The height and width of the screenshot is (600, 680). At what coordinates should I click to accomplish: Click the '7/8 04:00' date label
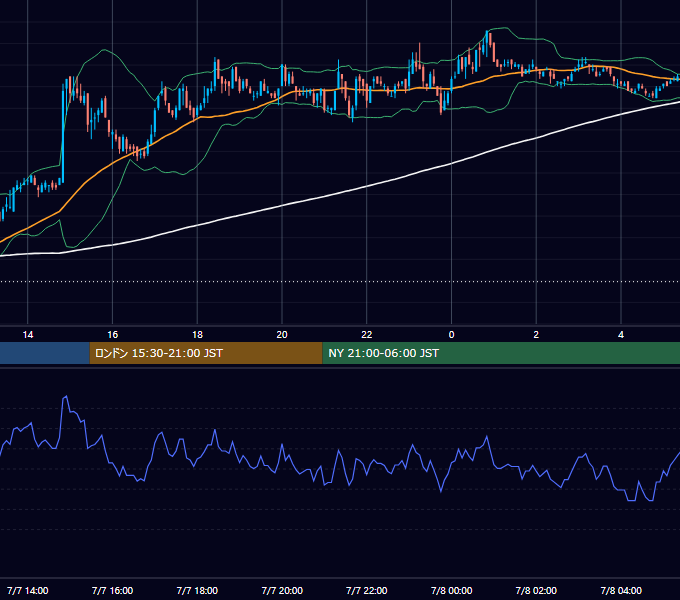coord(621,590)
